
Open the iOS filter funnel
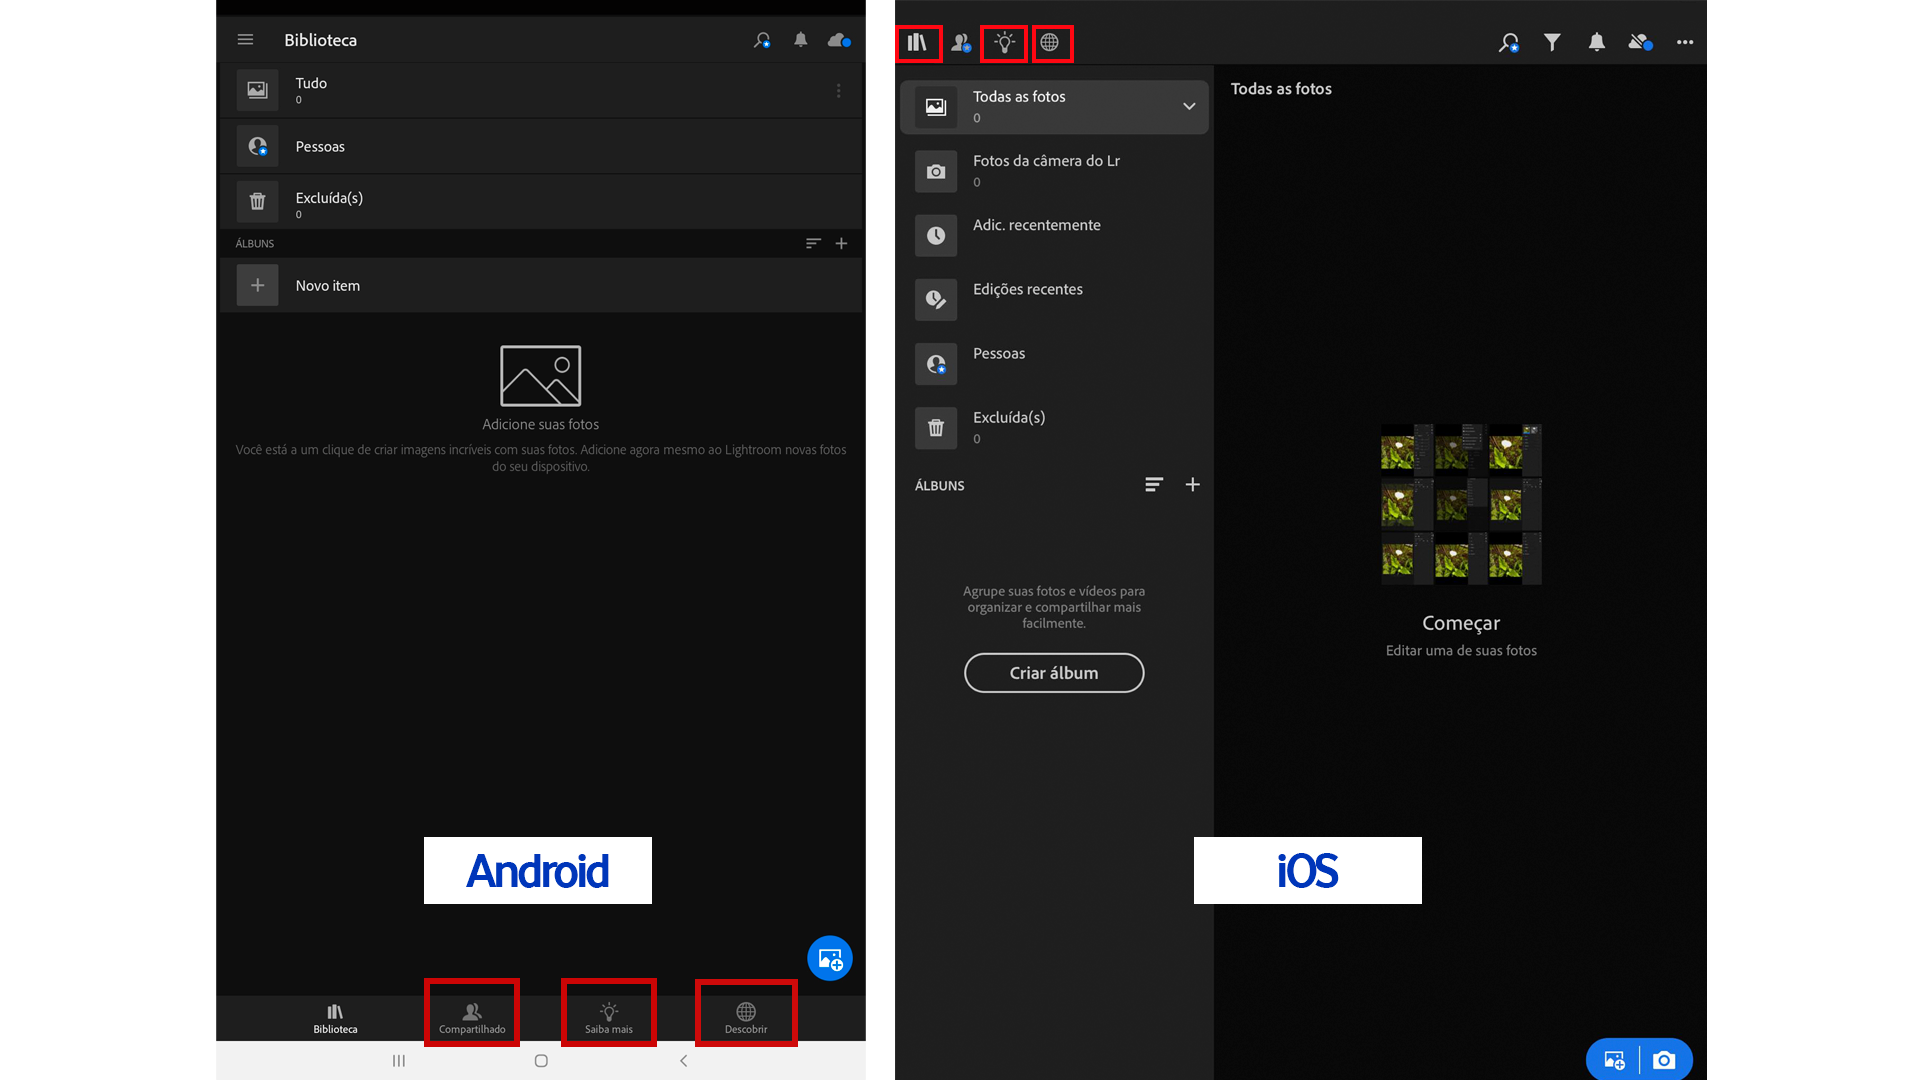point(1552,42)
